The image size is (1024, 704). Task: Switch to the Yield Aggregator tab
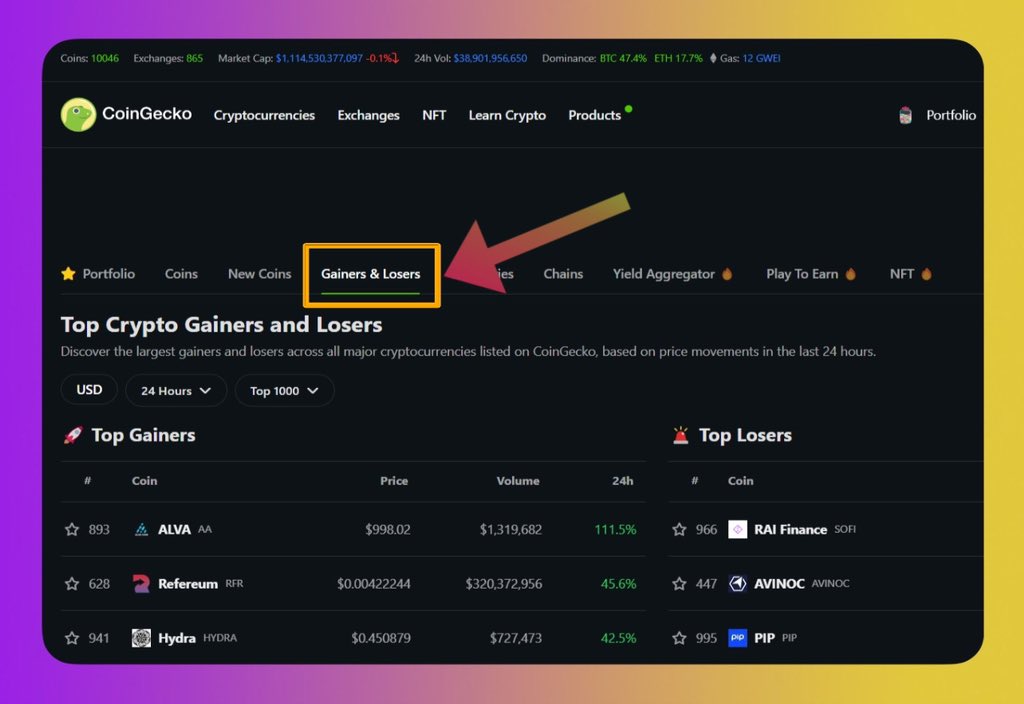tap(664, 274)
